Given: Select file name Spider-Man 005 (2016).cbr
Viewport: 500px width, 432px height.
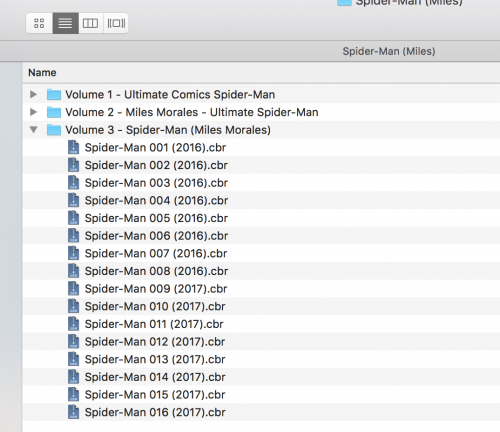Looking at the screenshot, I should point(156,218).
